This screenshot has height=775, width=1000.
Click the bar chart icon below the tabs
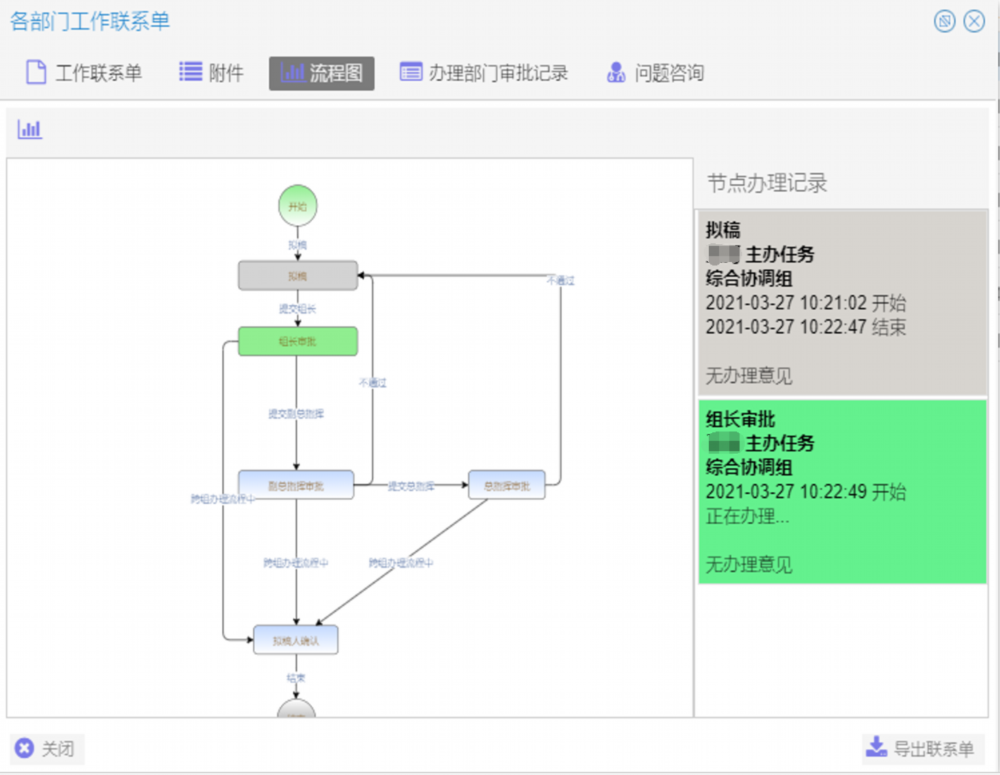click(30, 129)
